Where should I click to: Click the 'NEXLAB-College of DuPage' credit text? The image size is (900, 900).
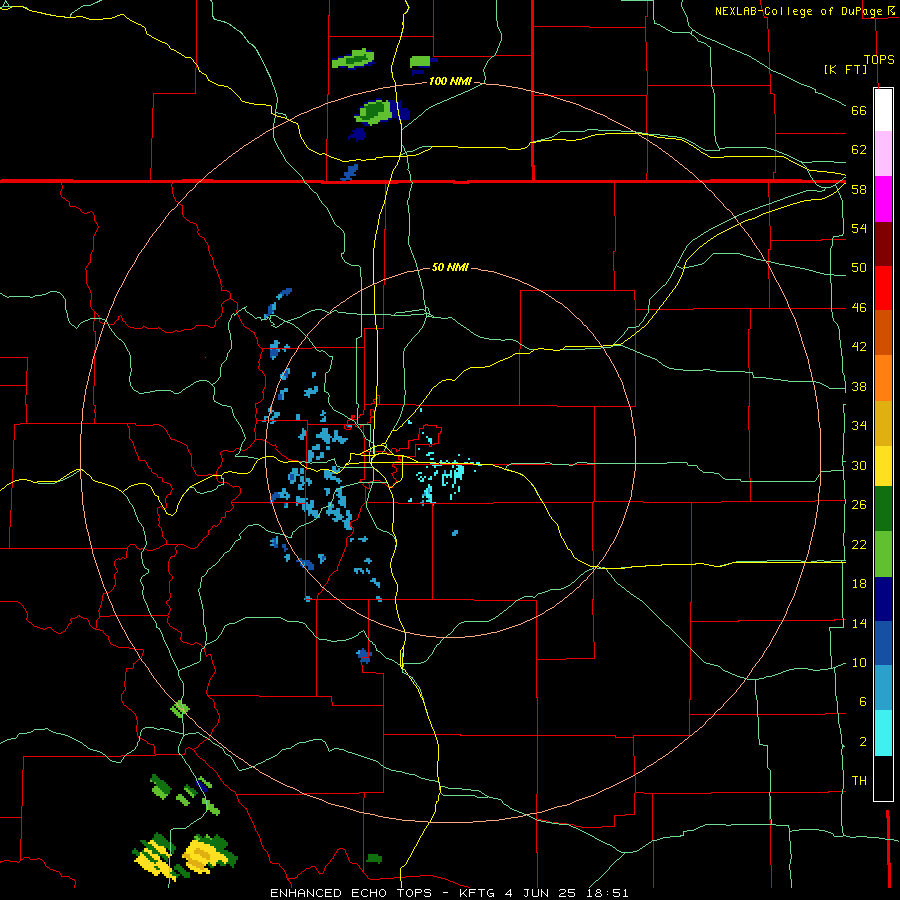[x=800, y=11]
